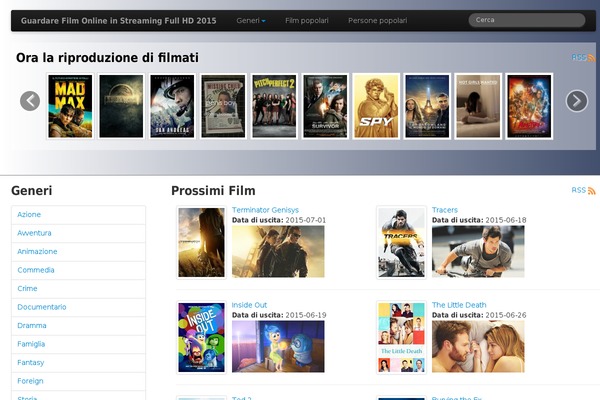Viewport: 600px width, 400px height.
Task: Open the Inside Out title link
Action: click(249, 305)
